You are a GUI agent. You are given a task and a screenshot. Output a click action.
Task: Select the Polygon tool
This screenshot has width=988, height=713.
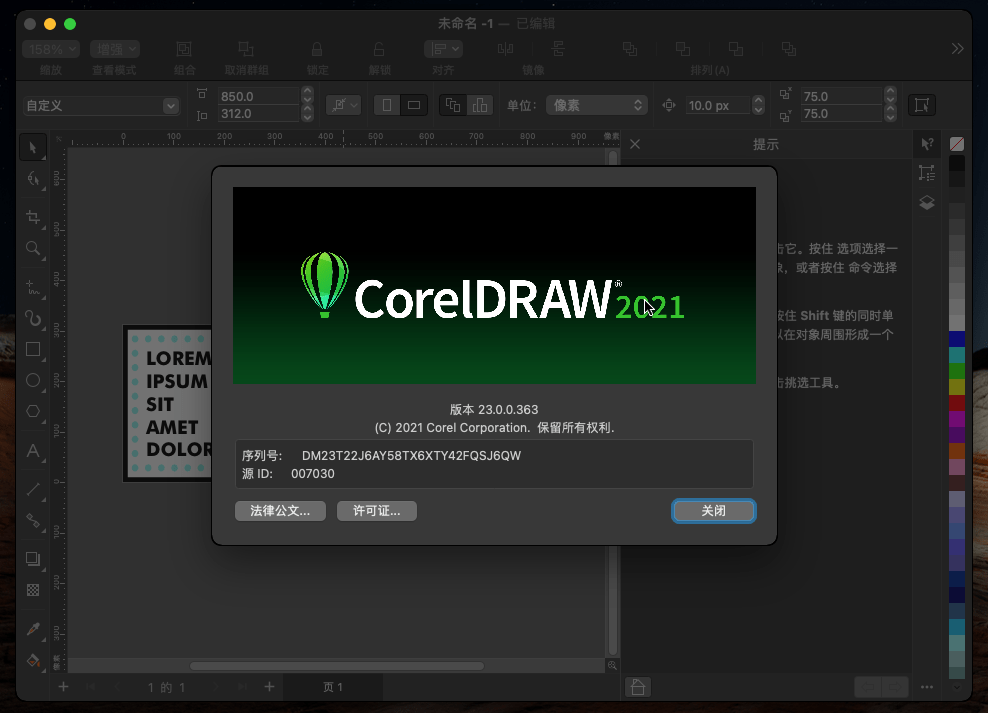click(33, 411)
